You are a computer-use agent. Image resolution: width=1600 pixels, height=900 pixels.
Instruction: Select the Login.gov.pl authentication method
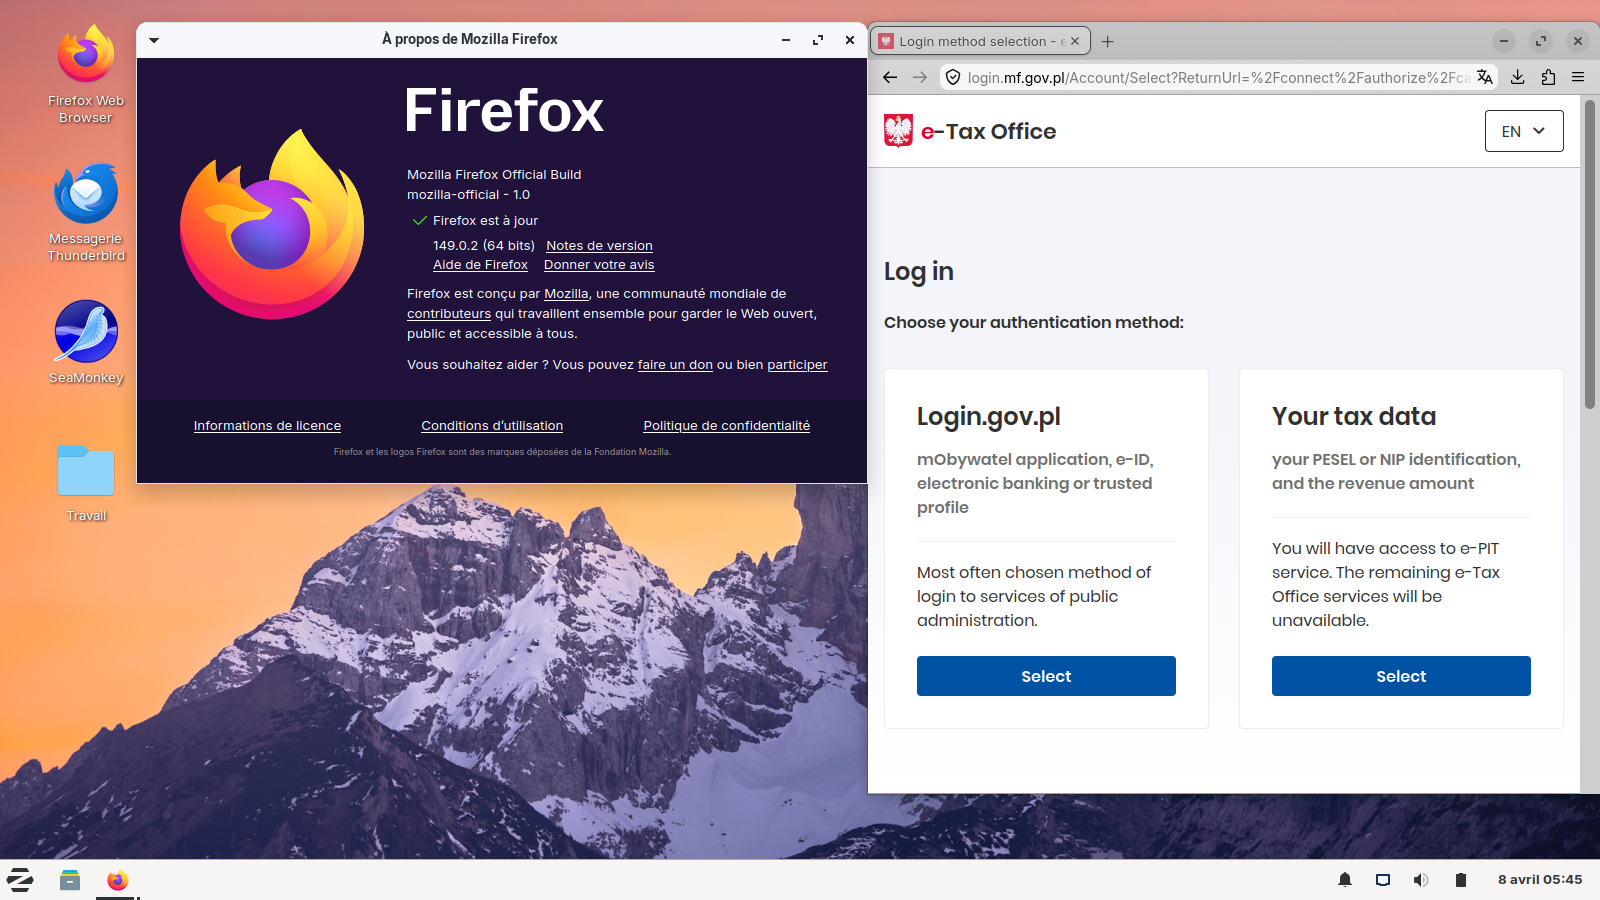pos(1046,676)
